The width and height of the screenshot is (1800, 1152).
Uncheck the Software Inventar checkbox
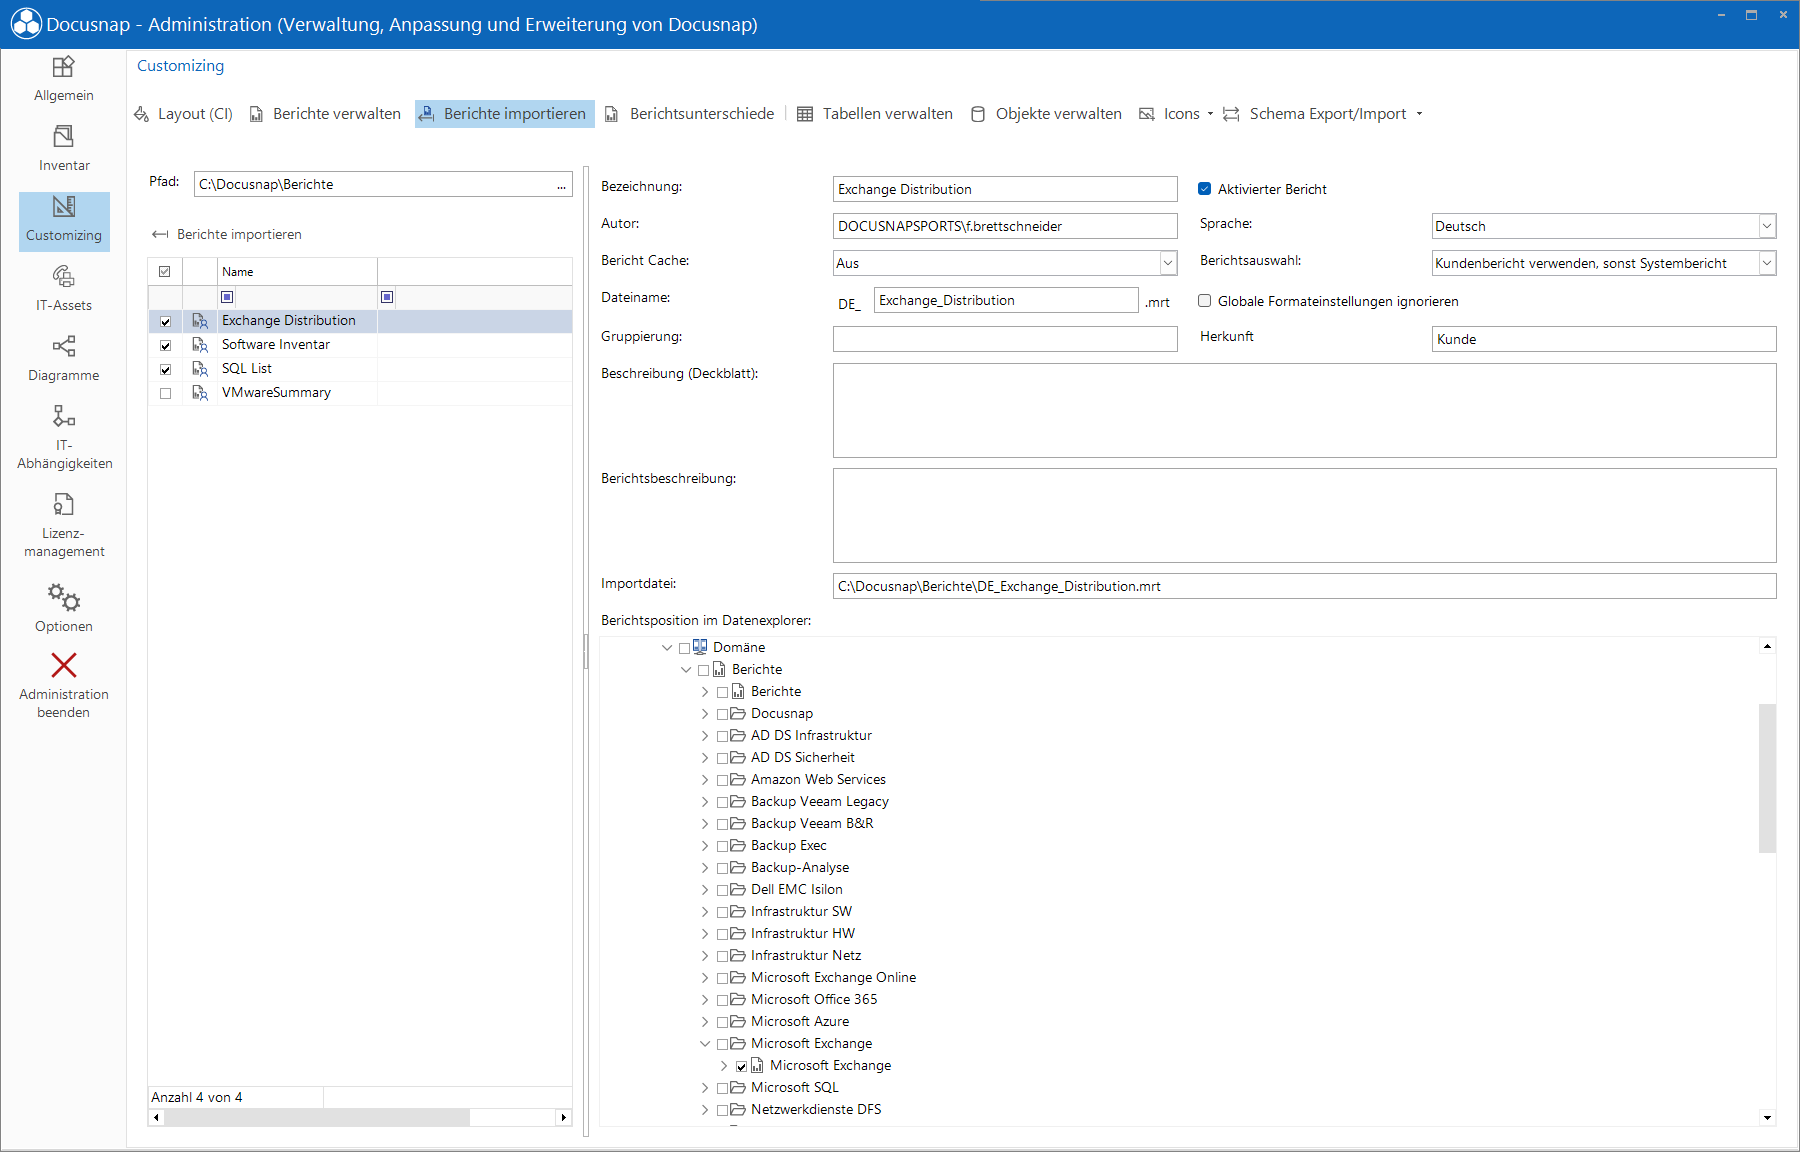166,346
